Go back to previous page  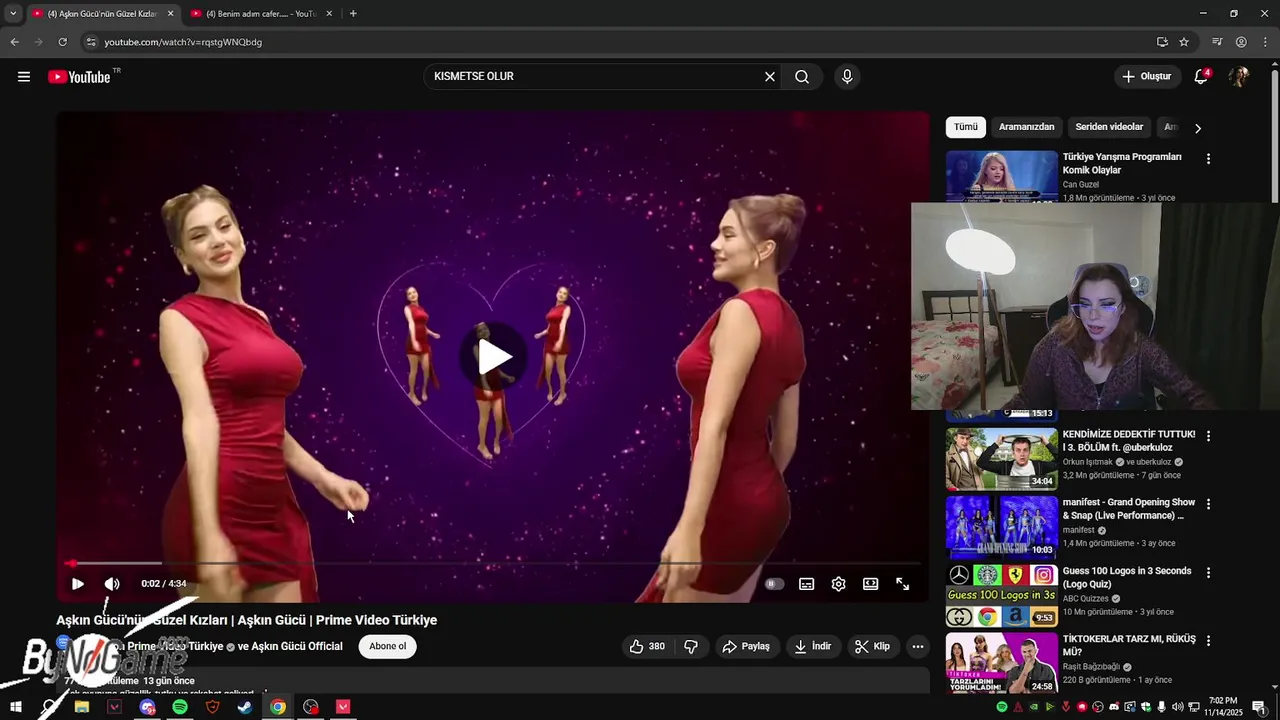pos(14,42)
